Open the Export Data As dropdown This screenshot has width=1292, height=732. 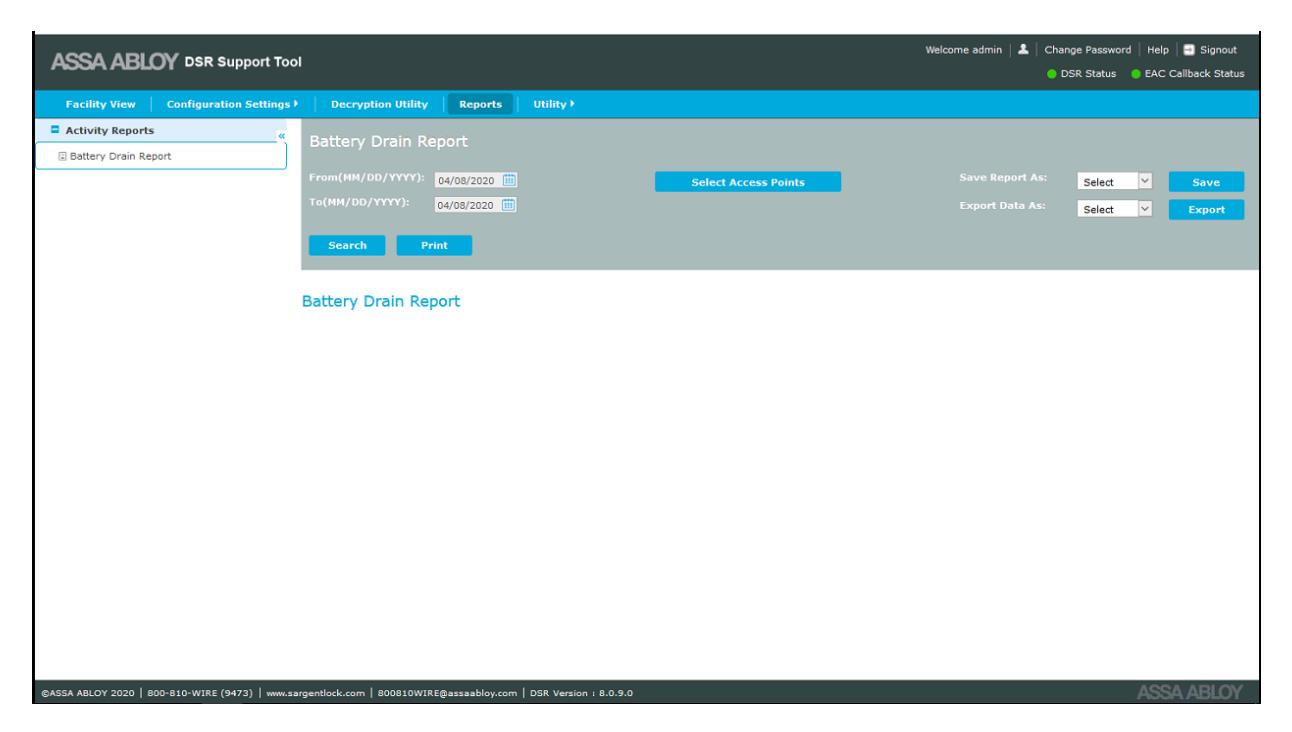[1115, 209]
